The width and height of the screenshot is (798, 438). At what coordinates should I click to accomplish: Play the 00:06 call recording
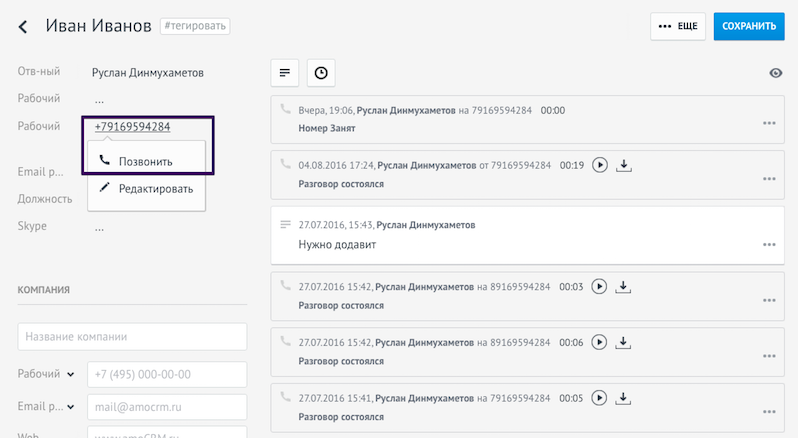click(x=599, y=342)
